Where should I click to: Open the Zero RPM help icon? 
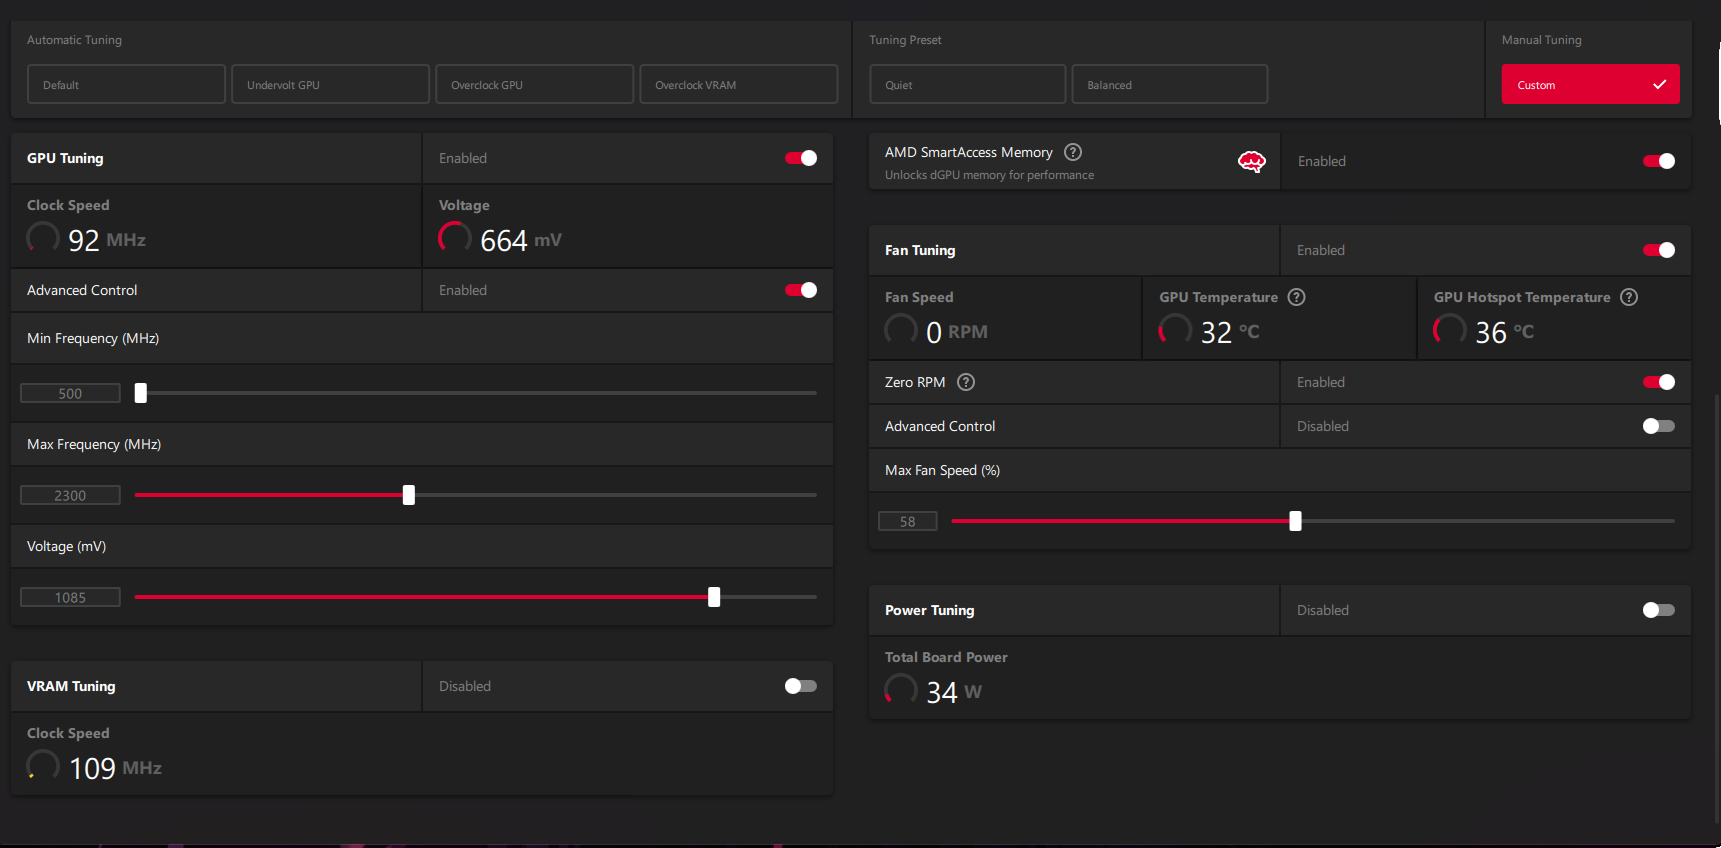(x=966, y=382)
